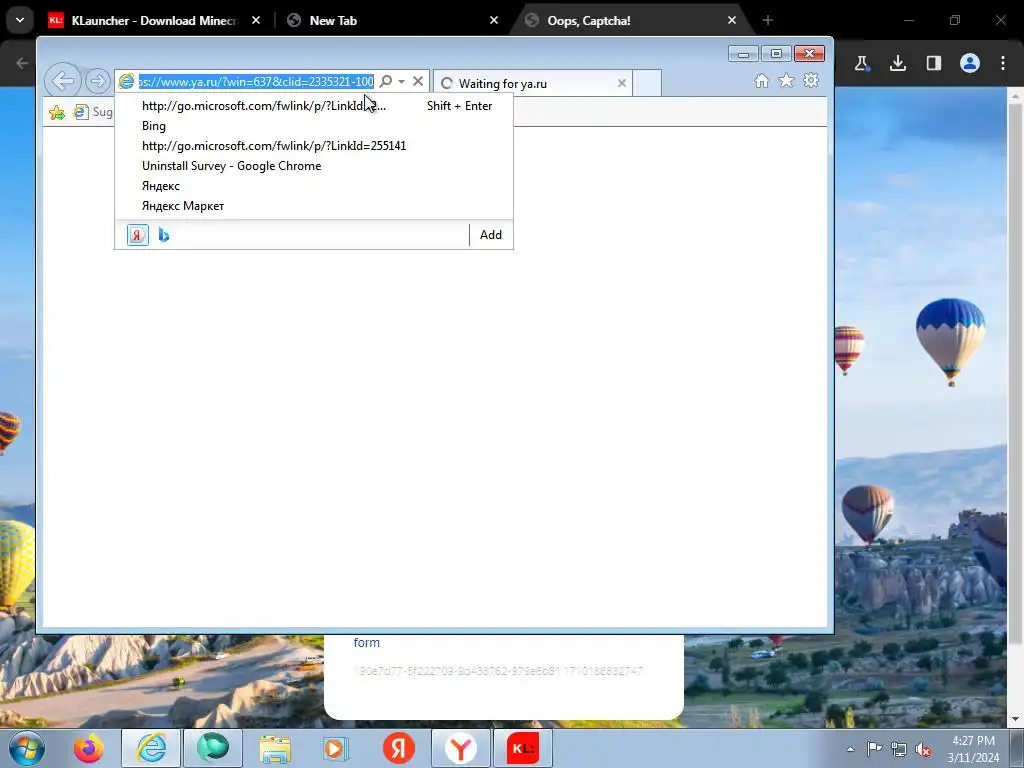
Task: Close the New Tab Chrome tab
Action: click(494, 20)
